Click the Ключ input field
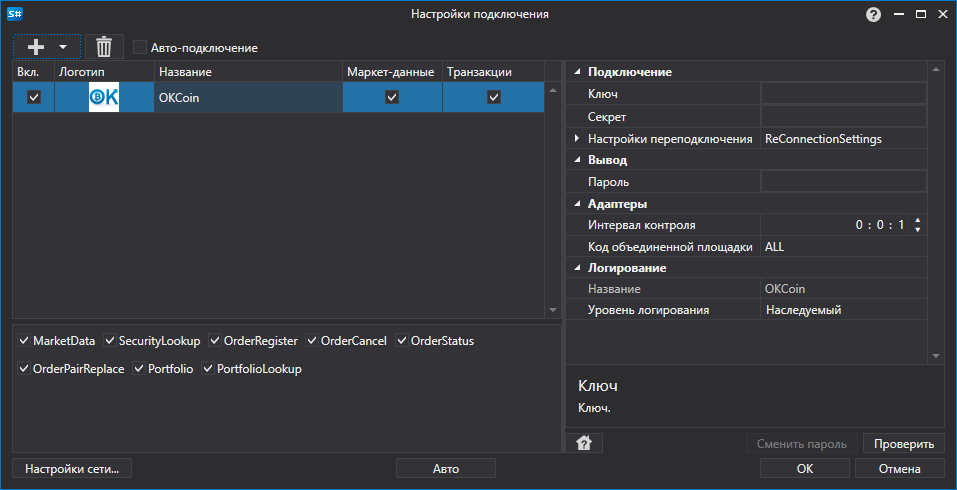Screen dimensions: 957x490 coord(843,94)
